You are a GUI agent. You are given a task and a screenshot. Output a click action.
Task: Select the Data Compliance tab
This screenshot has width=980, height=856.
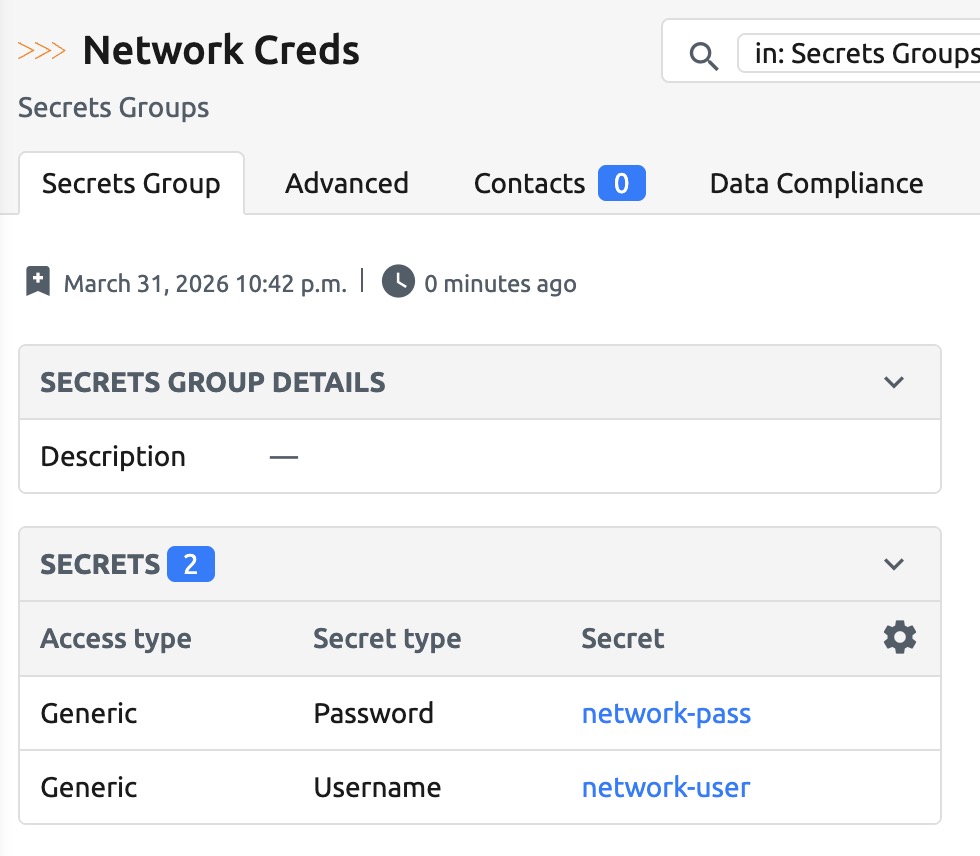(x=816, y=184)
